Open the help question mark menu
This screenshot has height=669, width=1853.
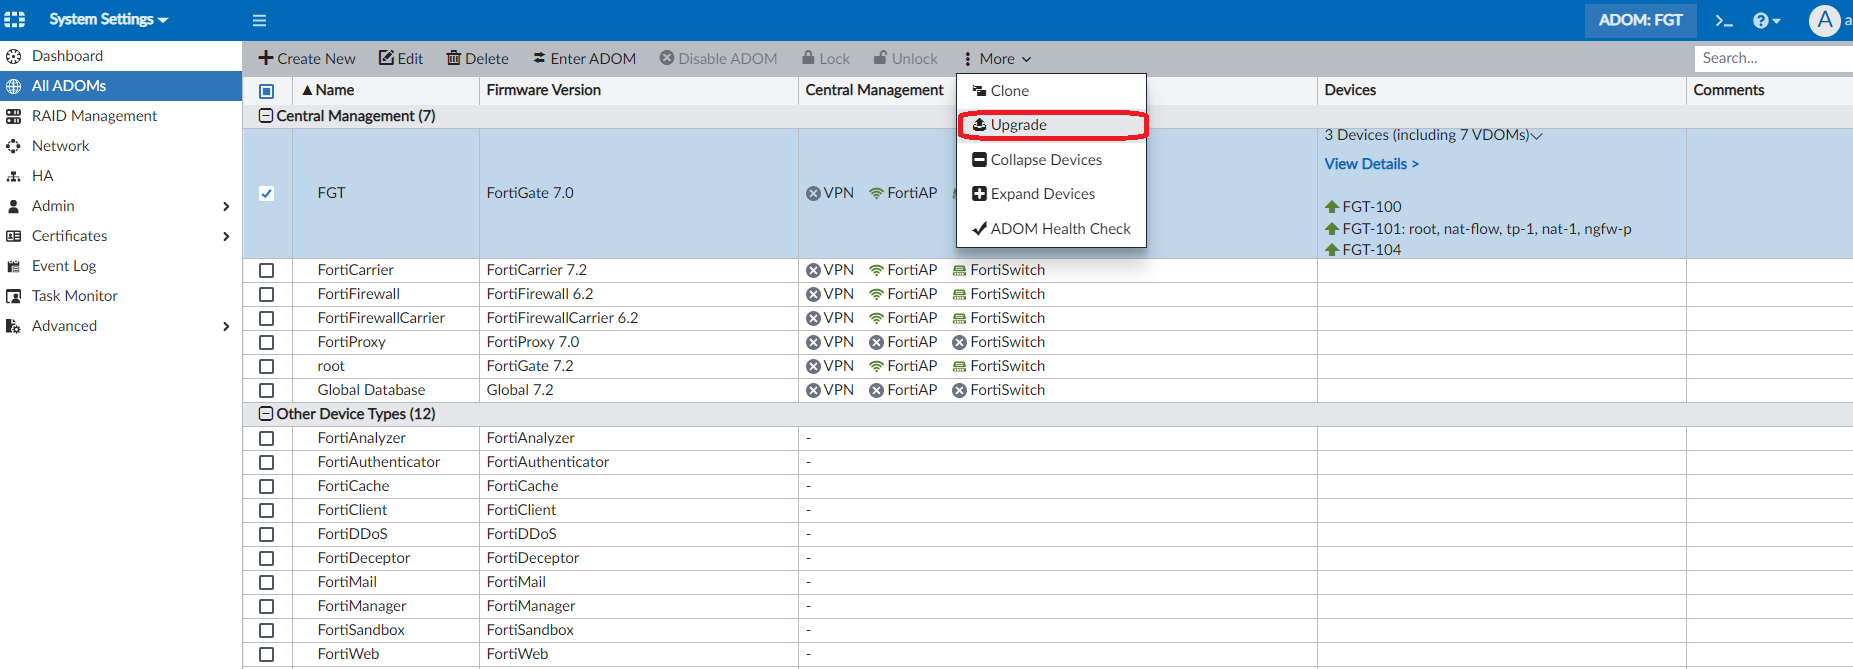[x=1766, y=20]
